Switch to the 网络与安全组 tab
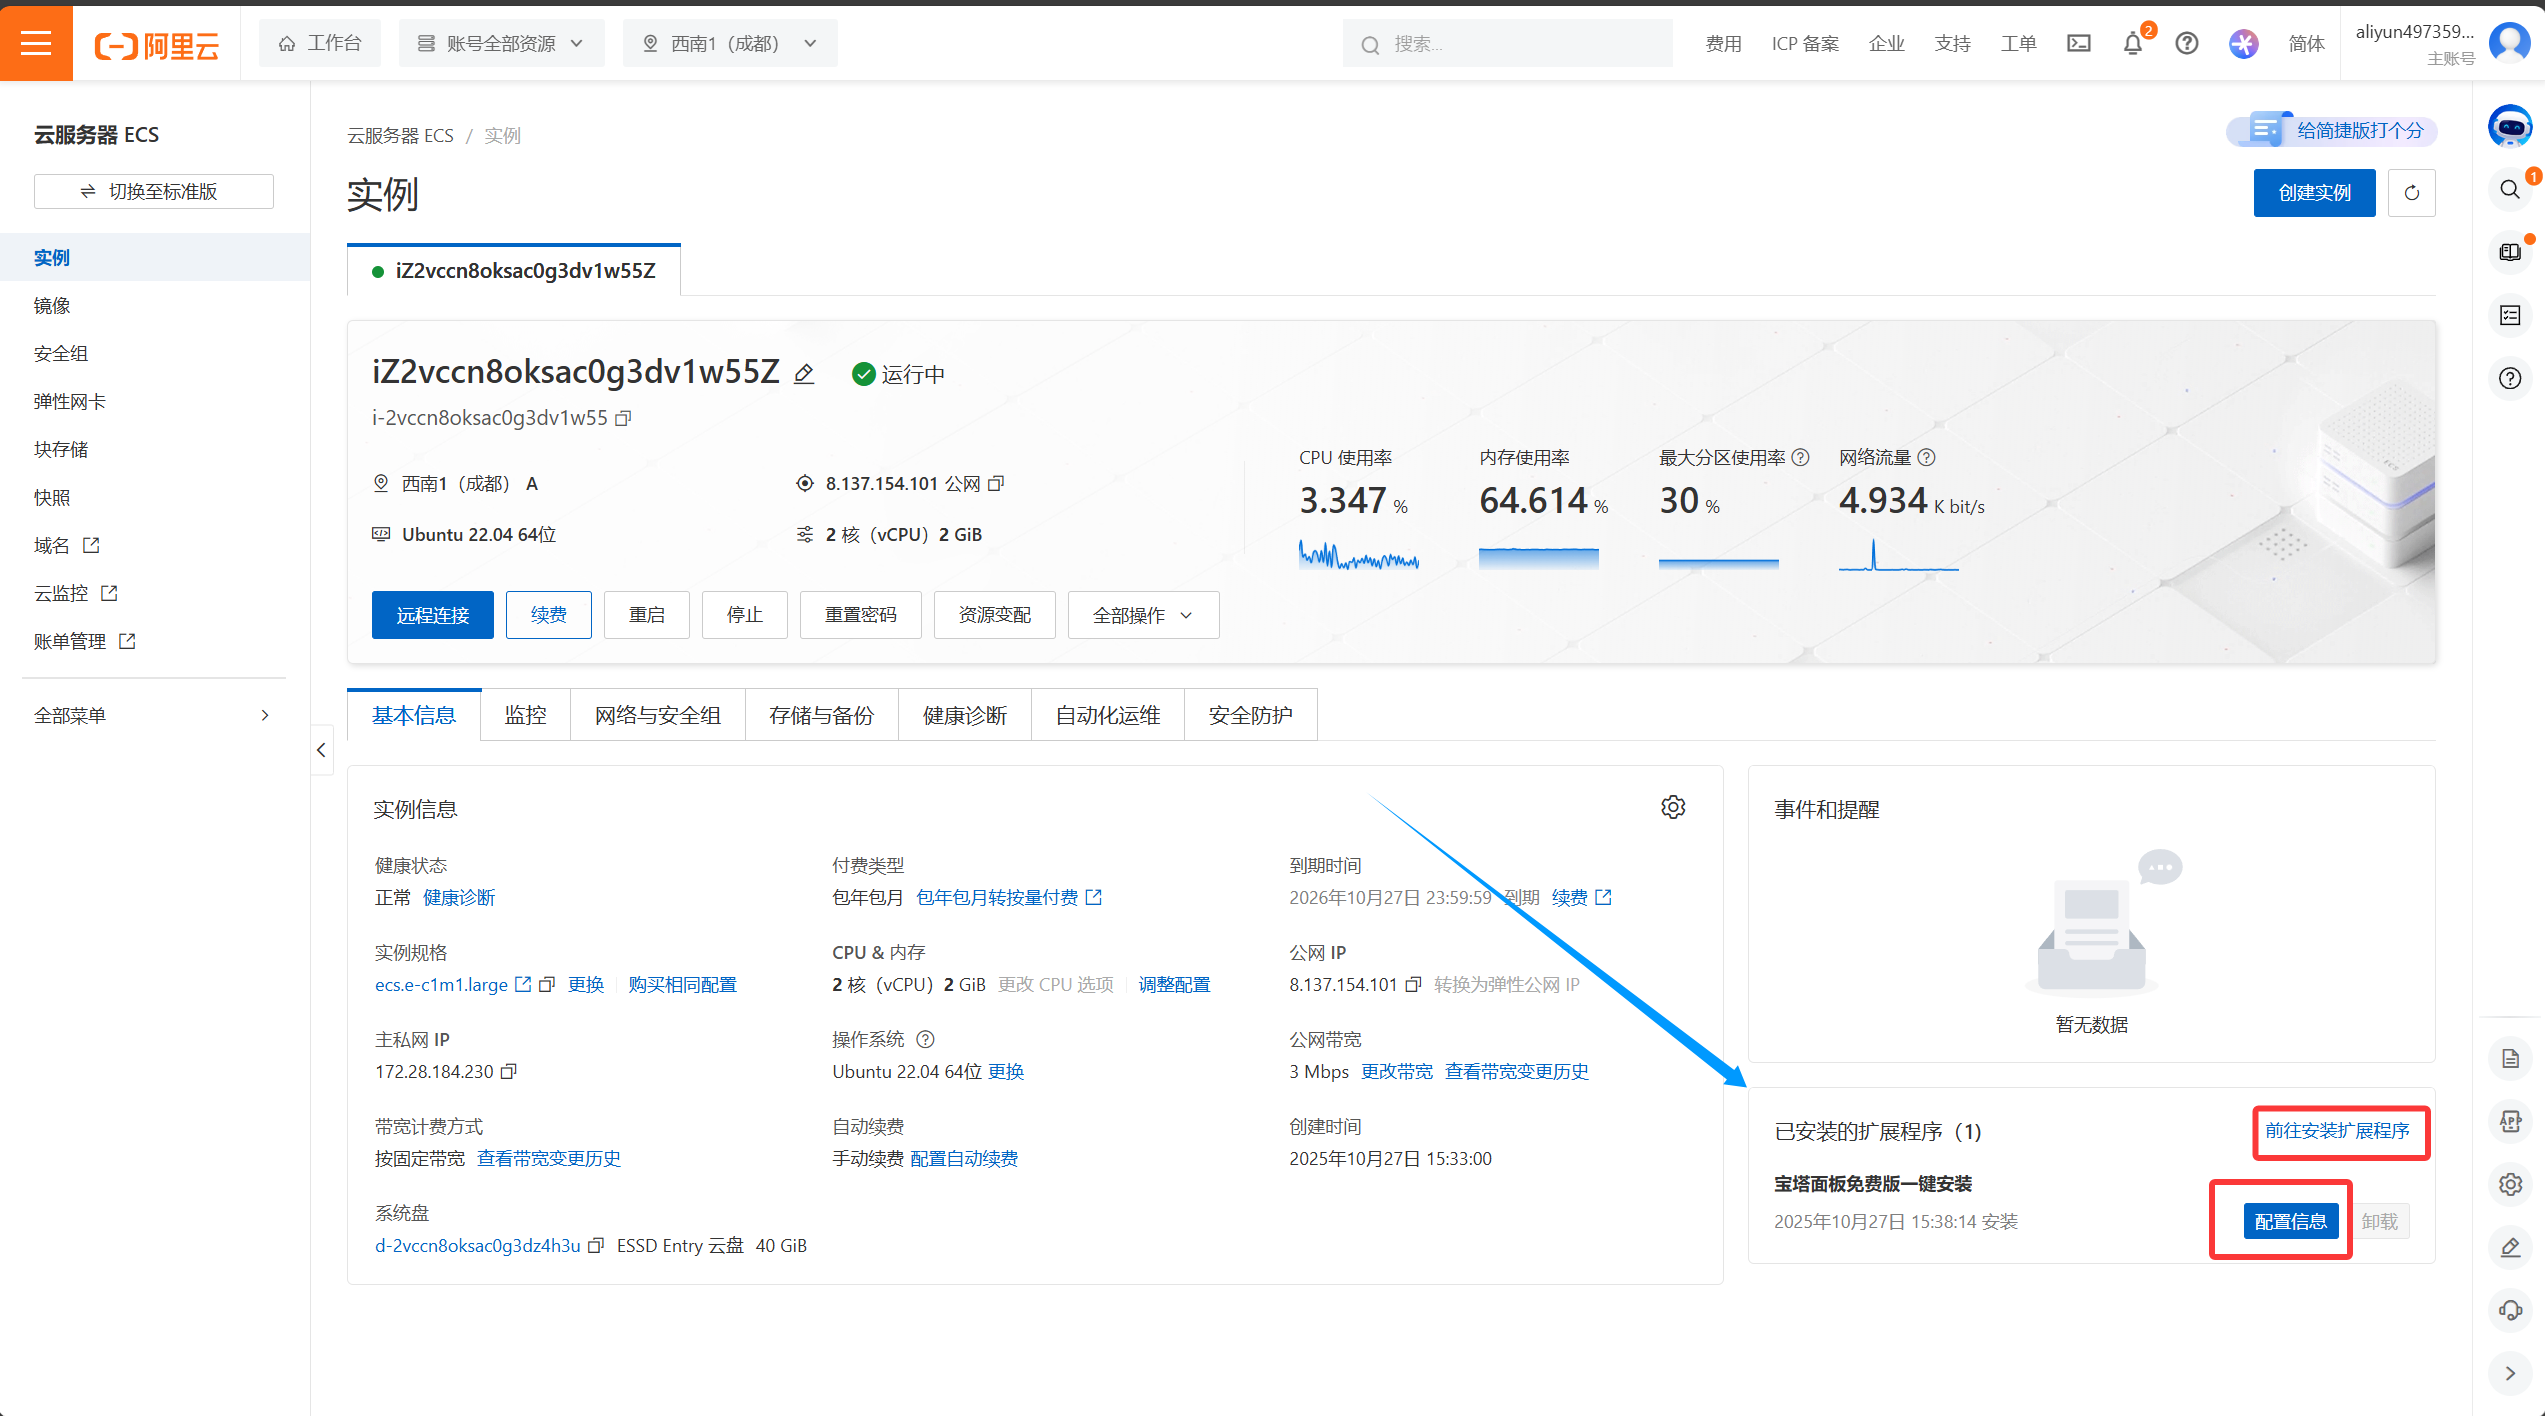Viewport: 2545px width, 1416px height. [x=657, y=715]
